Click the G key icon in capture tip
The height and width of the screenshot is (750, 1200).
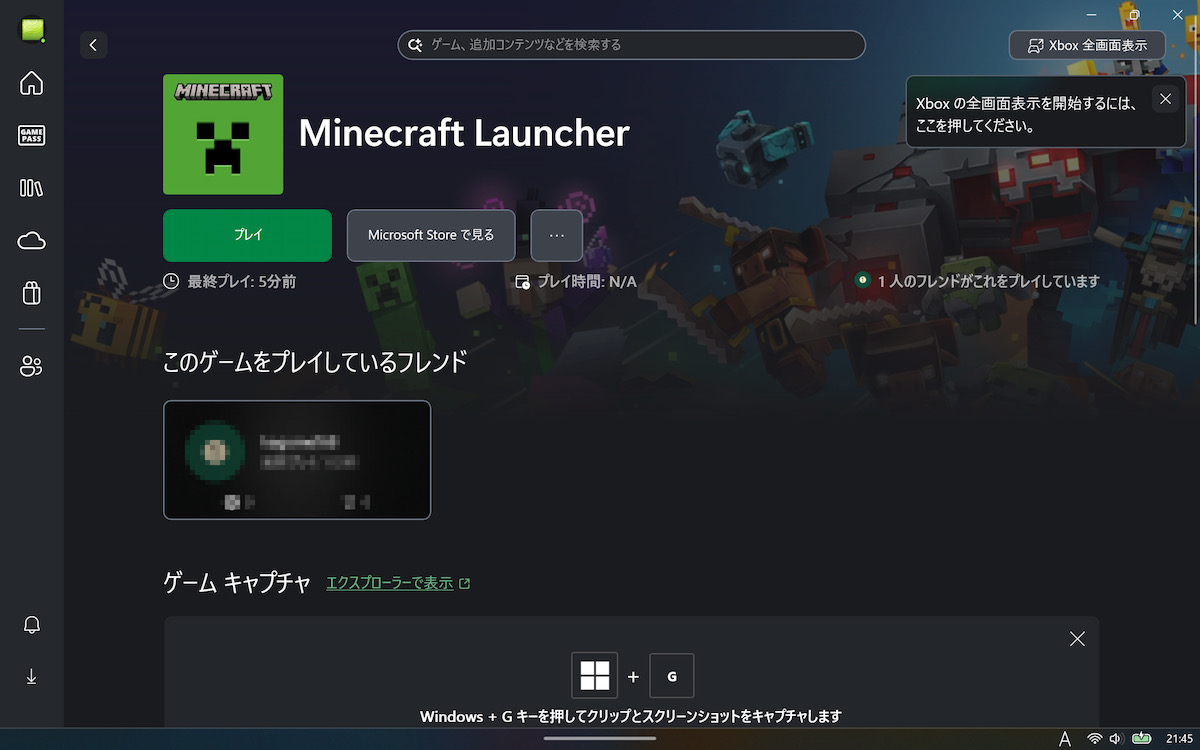click(672, 676)
